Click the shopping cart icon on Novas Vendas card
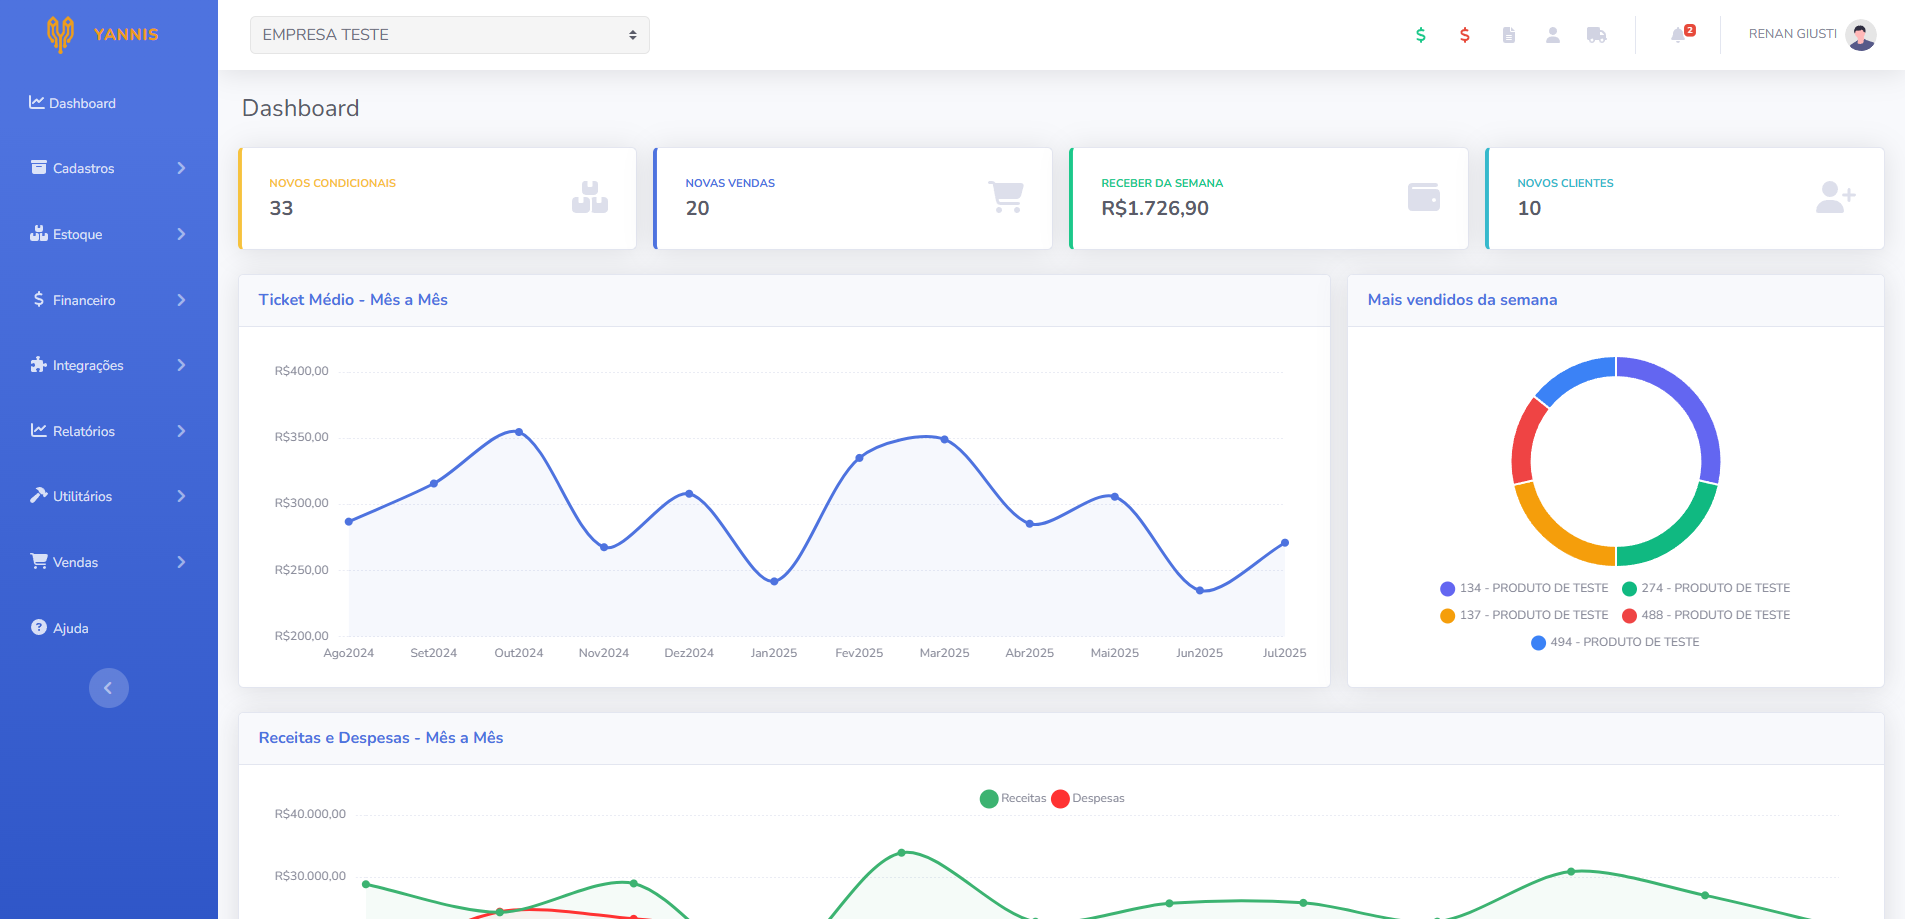Viewport: 1905px width, 919px height. (1007, 198)
